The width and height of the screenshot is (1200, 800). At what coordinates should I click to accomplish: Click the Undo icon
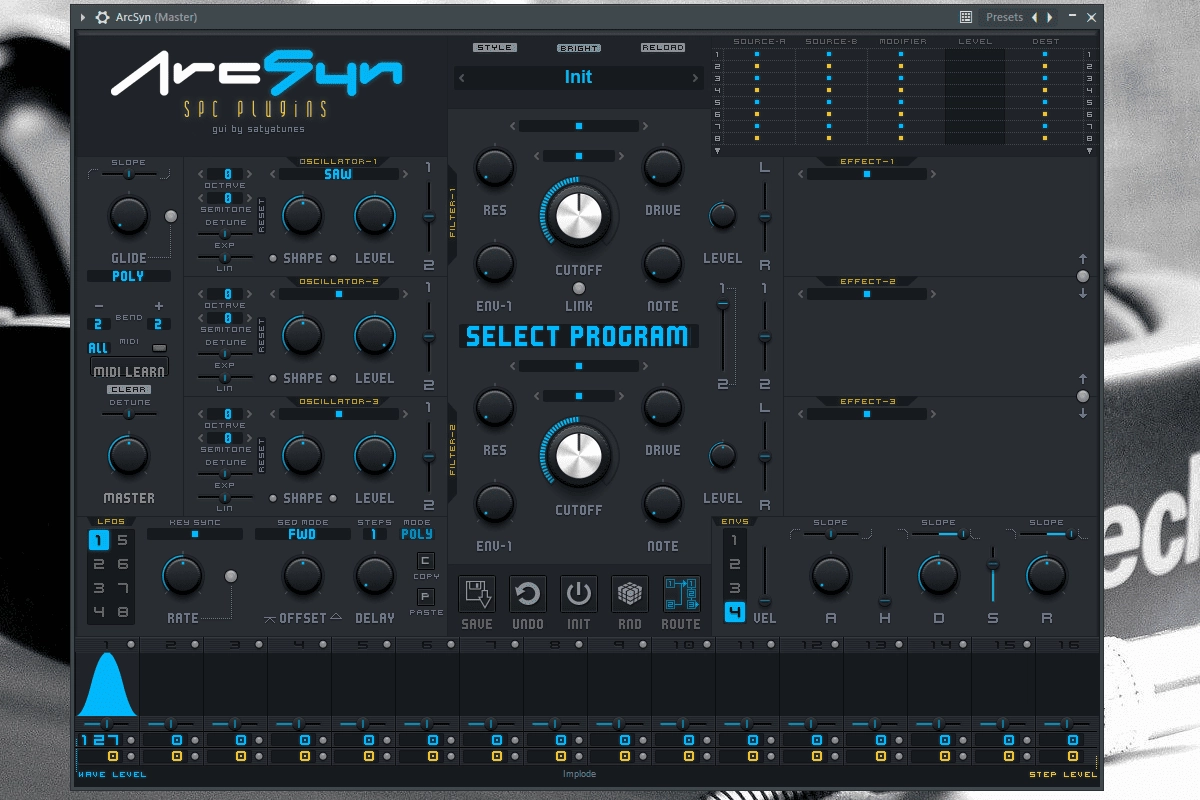click(x=528, y=594)
